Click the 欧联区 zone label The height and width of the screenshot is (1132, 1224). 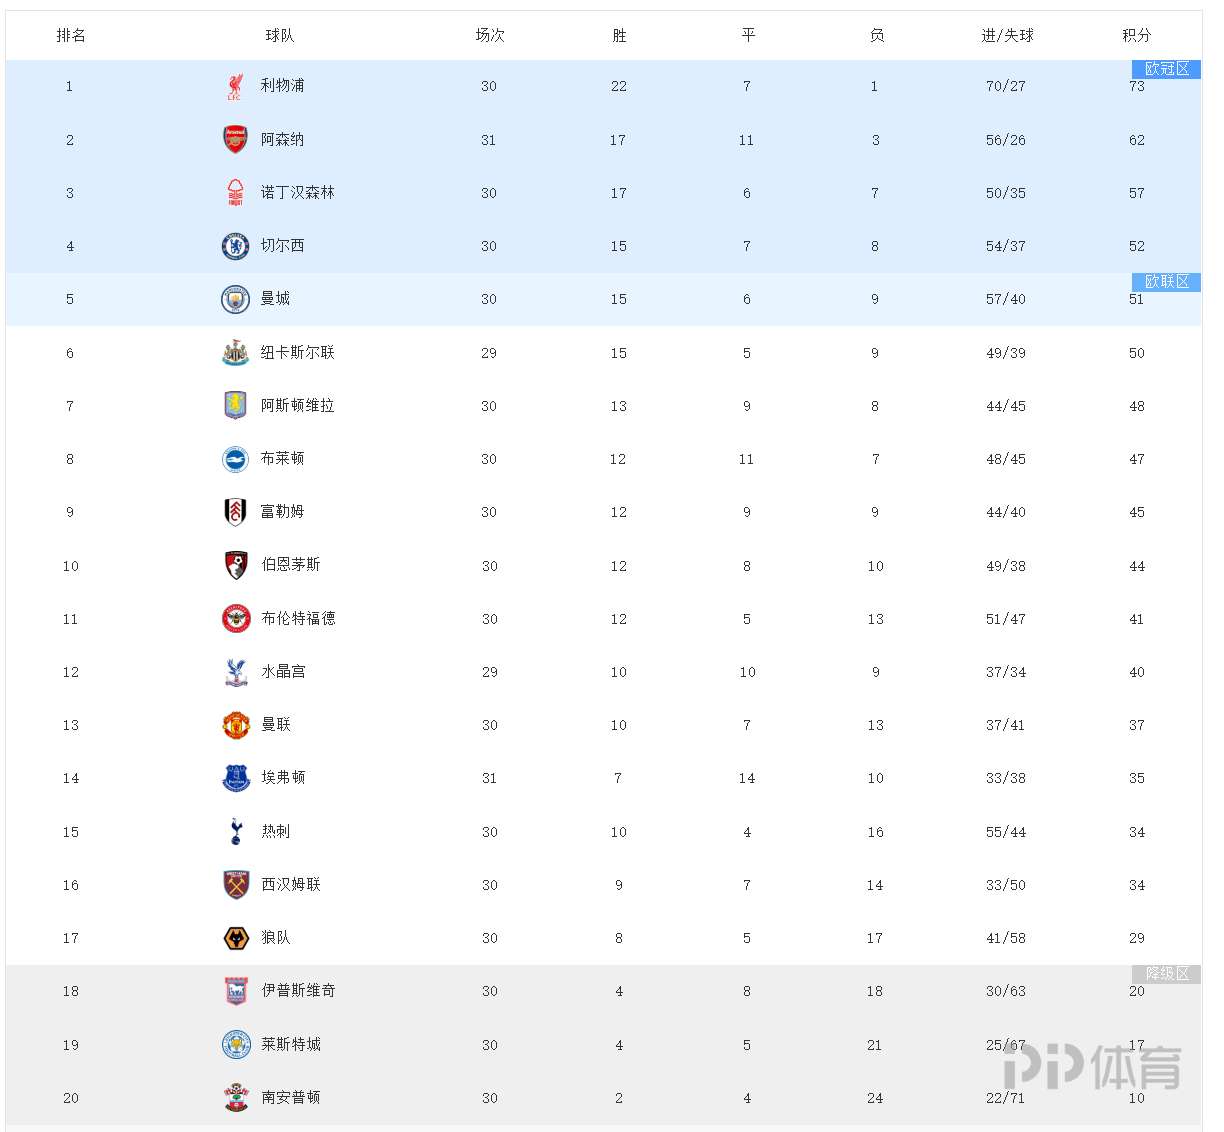click(1166, 282)
